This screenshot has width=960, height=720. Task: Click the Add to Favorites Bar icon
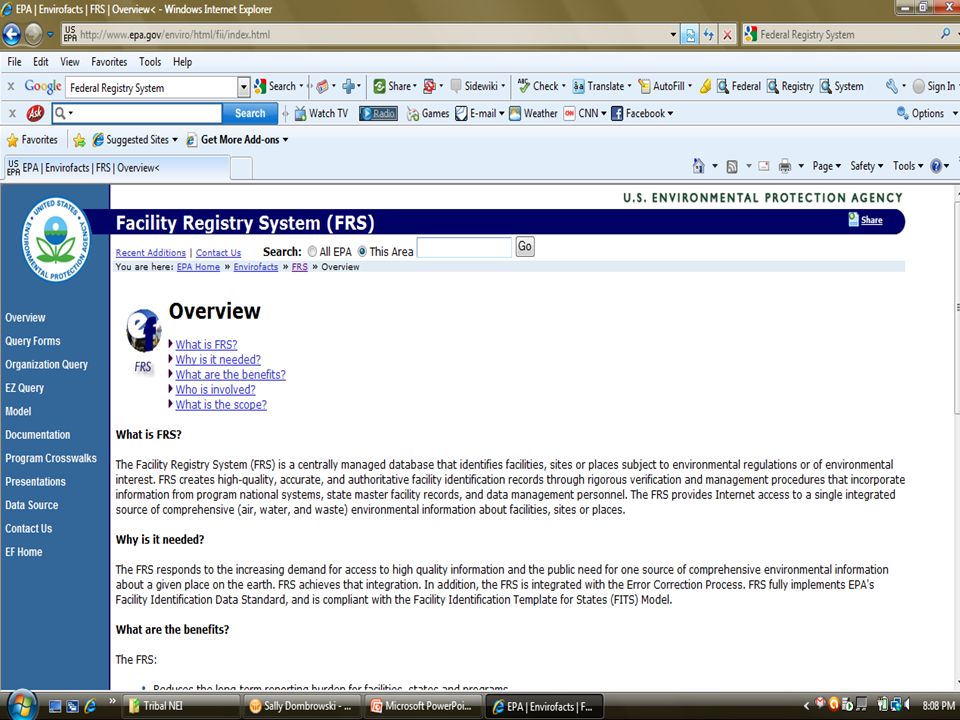coord(79,140)
